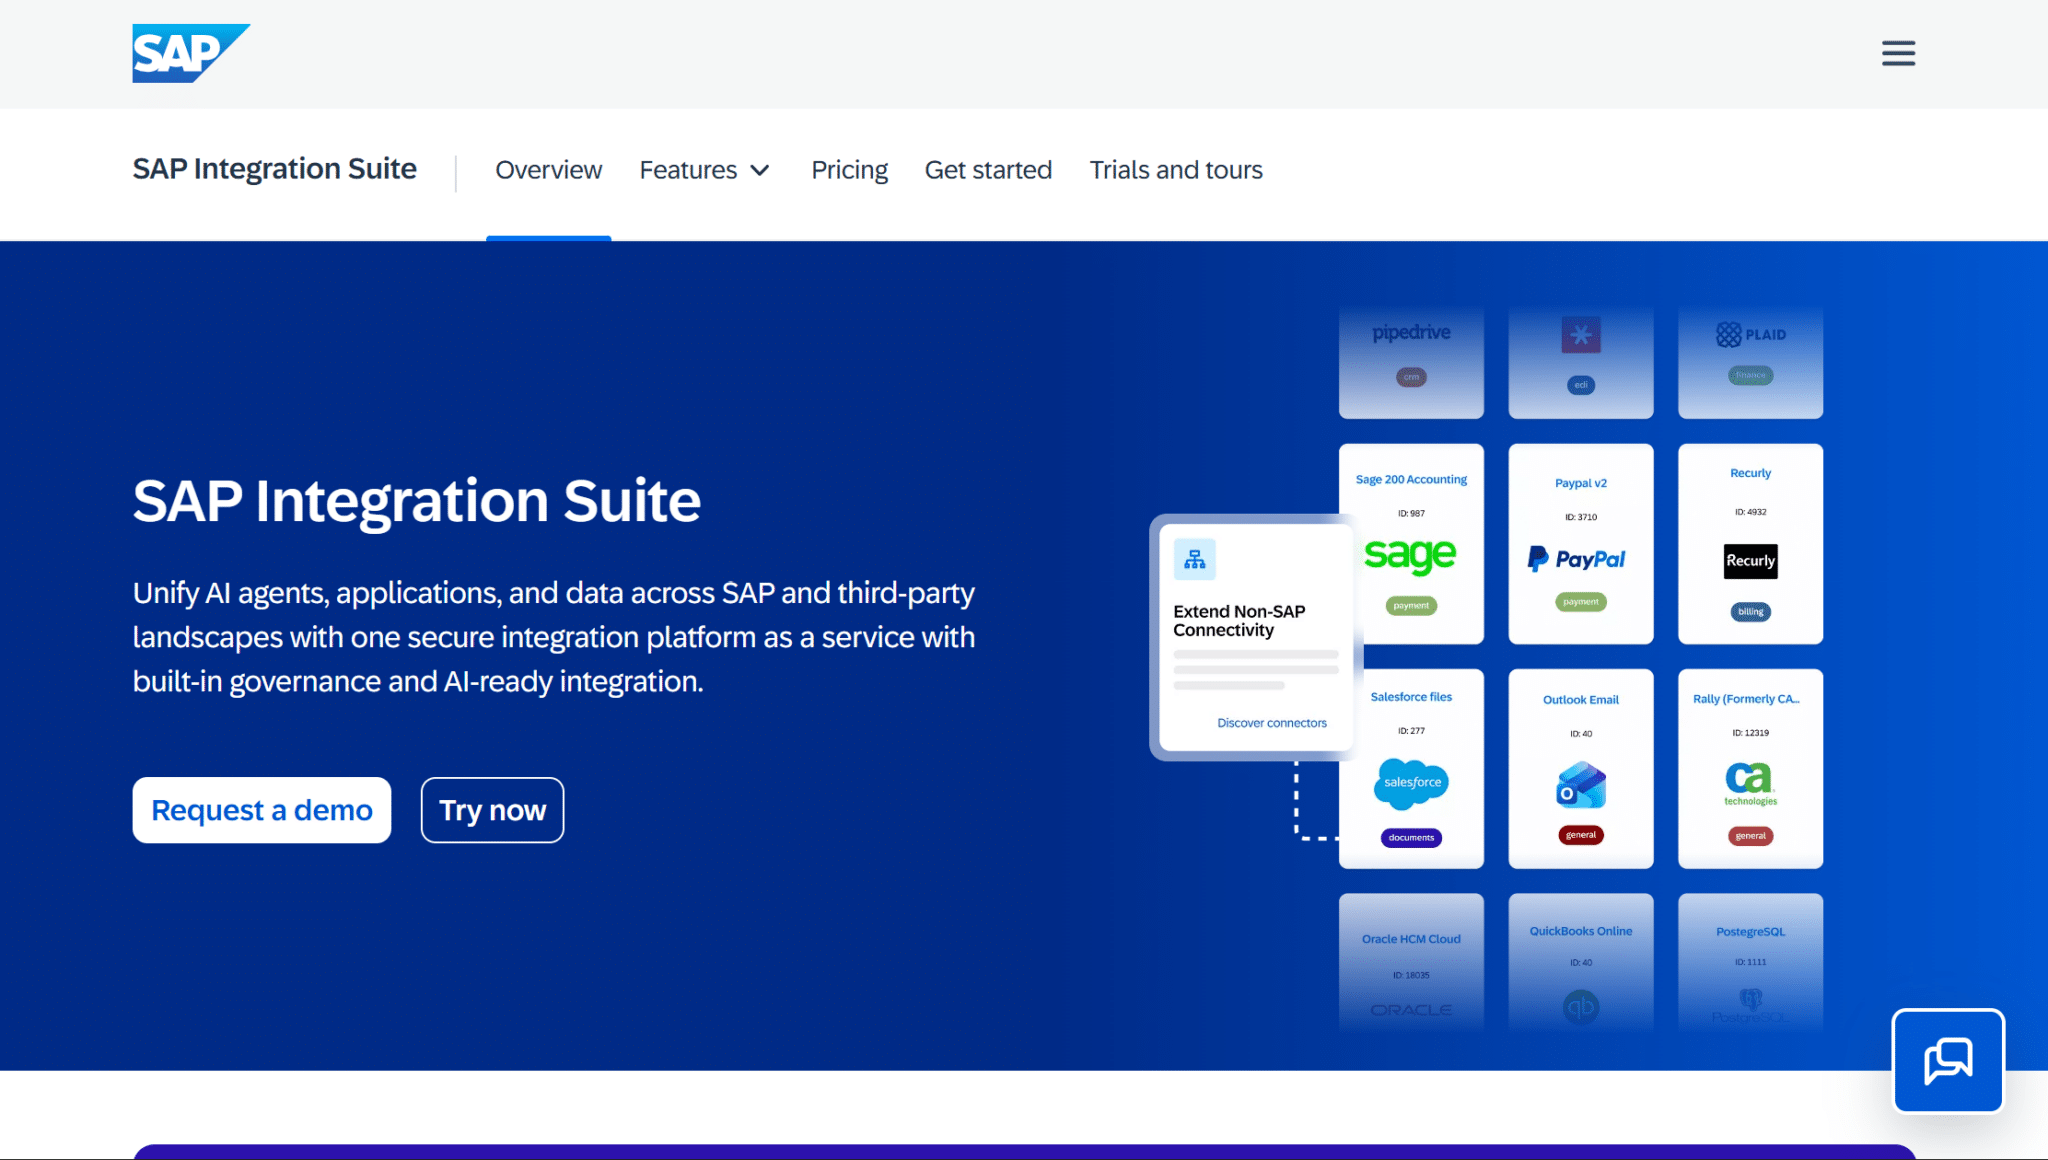
Task: Click the Recurly logo
Action: pyautogui.click(x=1750, y=561)
